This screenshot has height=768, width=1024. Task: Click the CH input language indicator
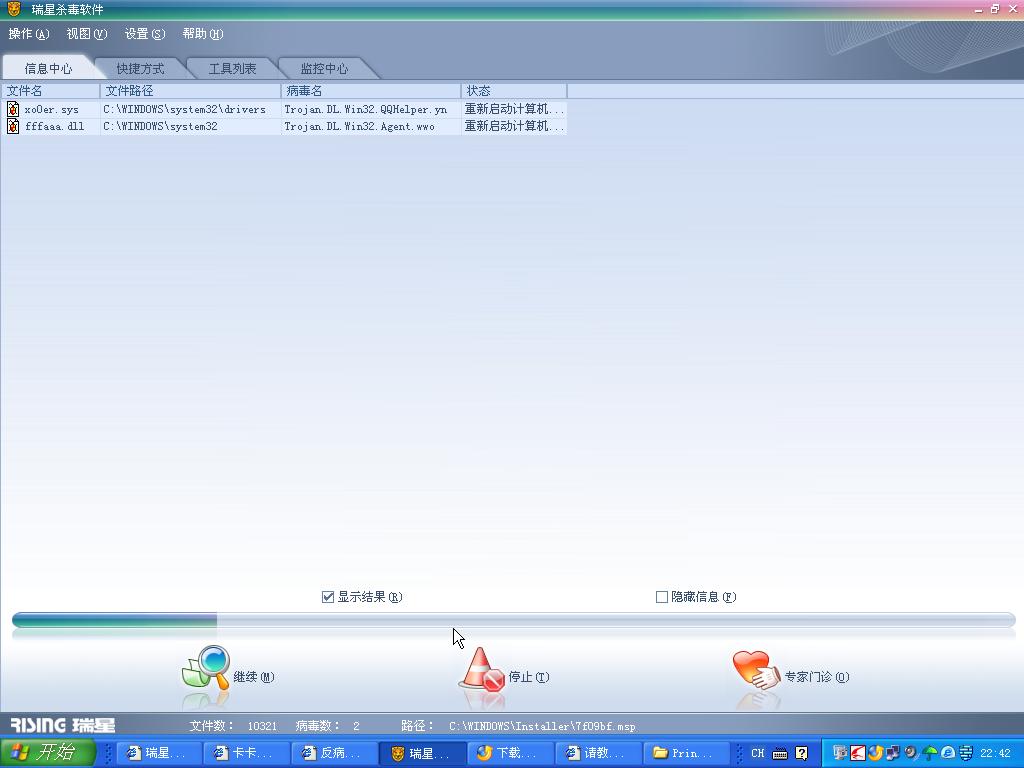coord(758,753)
